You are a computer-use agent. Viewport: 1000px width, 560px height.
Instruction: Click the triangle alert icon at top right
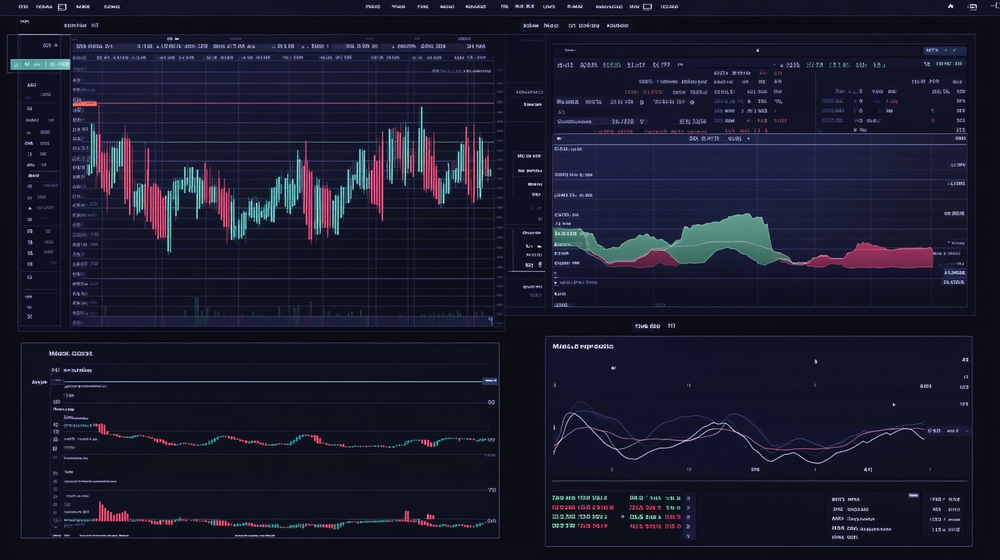point(949,6)
